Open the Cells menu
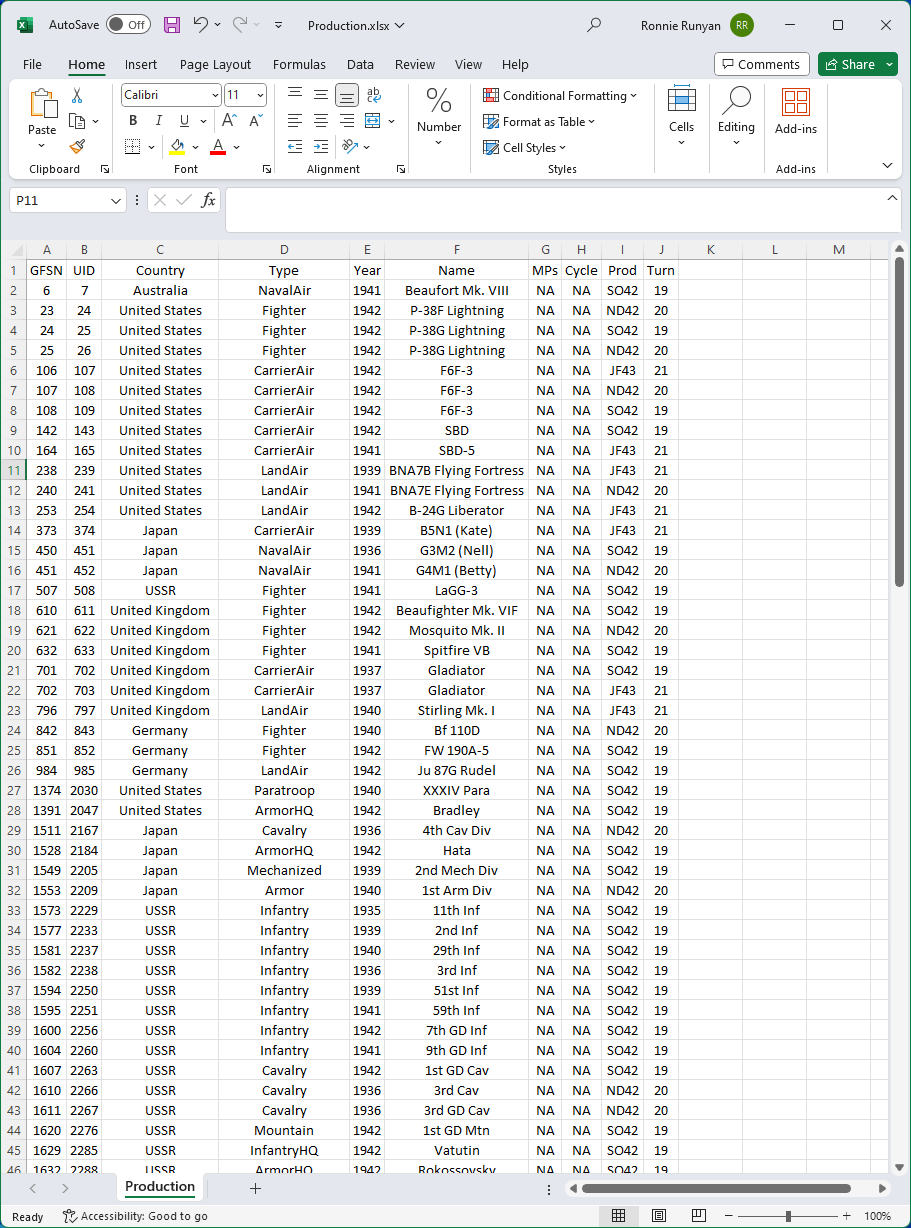911x1228 pixels. 681,116
